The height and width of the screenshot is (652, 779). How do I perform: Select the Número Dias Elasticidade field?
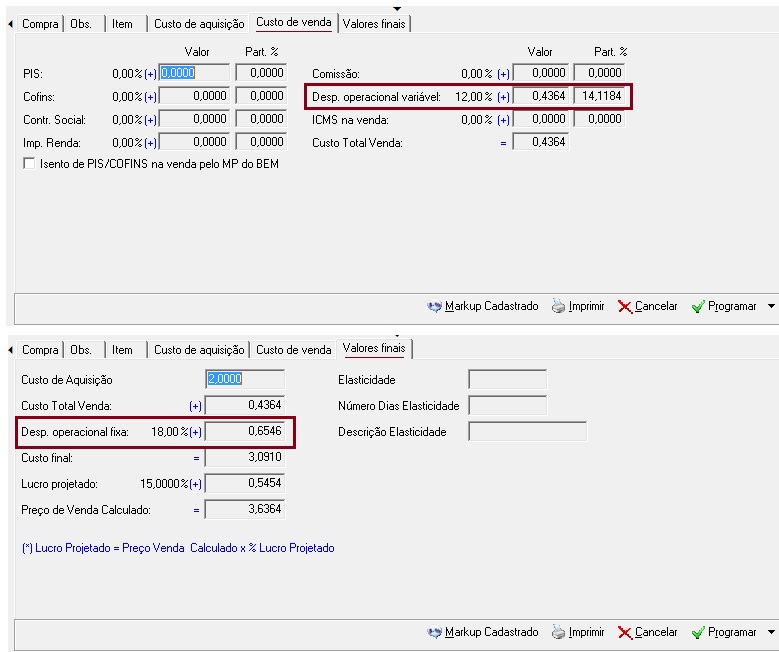coord(507,406)
